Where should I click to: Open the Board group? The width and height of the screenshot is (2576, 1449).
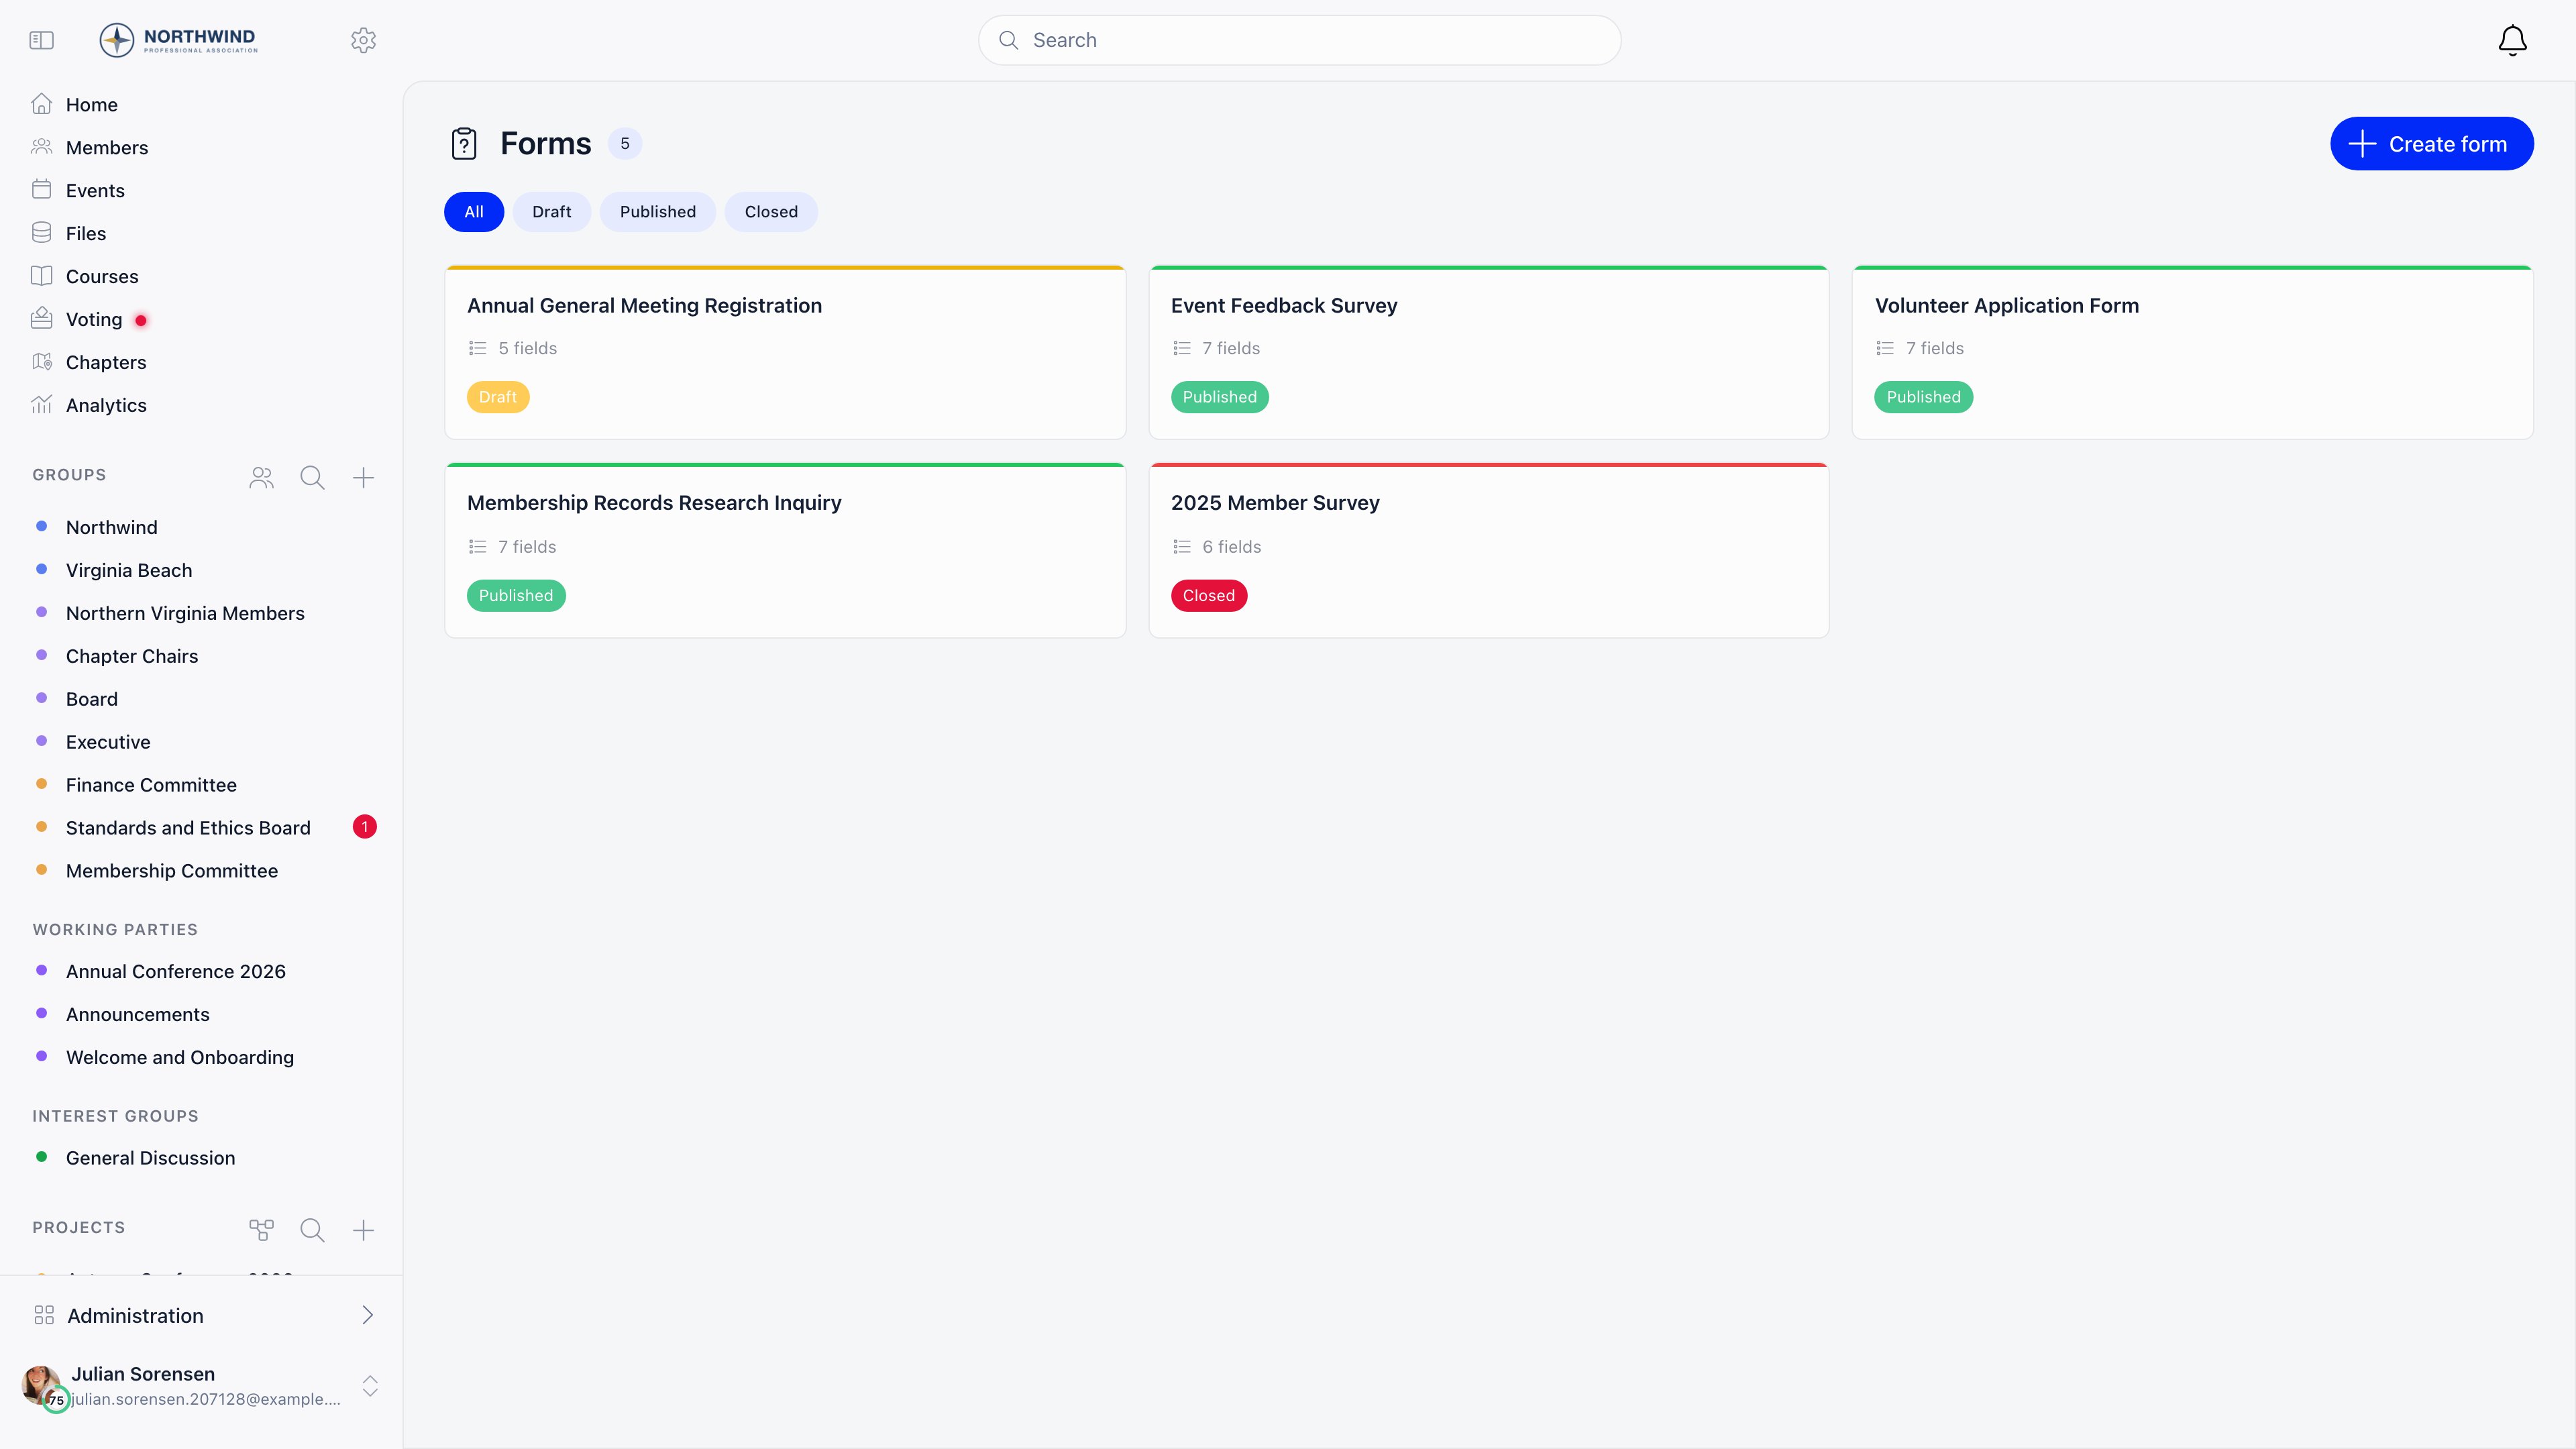(x=92, y=699)
